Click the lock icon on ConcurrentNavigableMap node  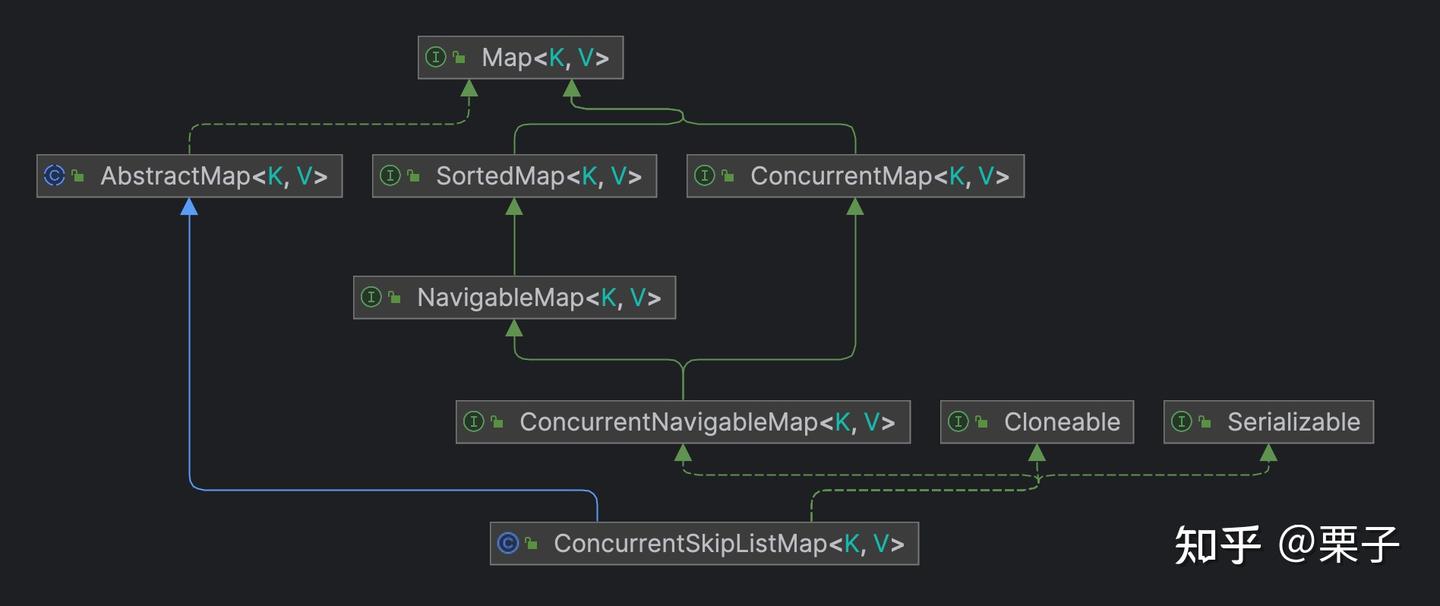496,422
